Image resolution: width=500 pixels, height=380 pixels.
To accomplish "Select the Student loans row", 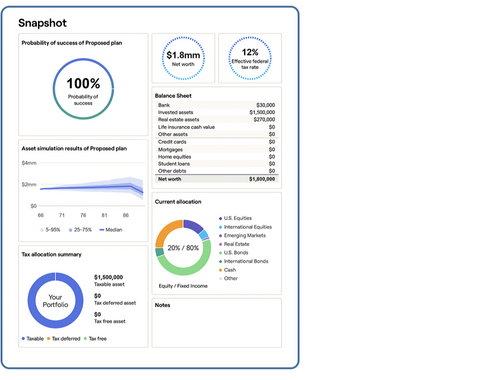I will click(217, 164).
